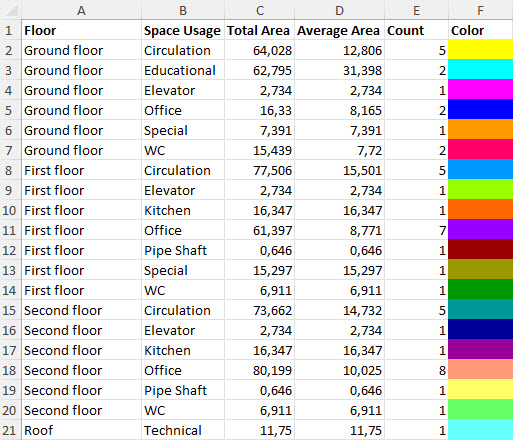Click the pink-red color cell in row 7
Viewport: 513px width, 440px height.
[x=480, y=150]
